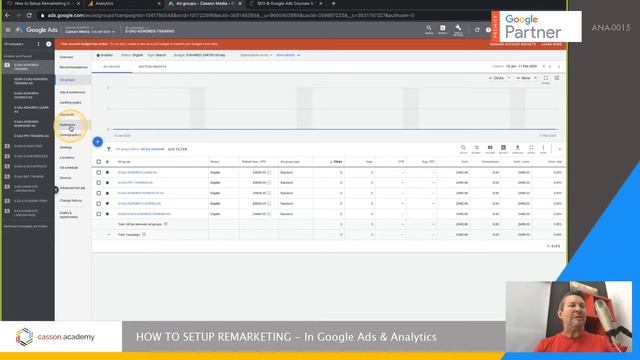Open the Casson Media account dropdown

coord(90,31)
